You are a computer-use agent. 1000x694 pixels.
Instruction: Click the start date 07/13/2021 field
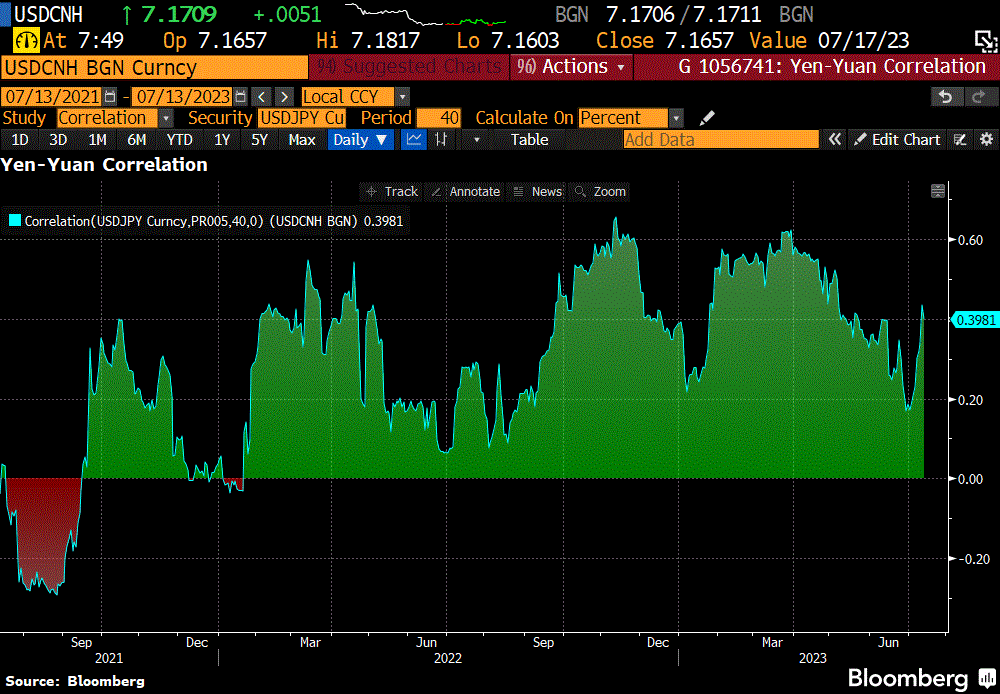coord(51,97)
